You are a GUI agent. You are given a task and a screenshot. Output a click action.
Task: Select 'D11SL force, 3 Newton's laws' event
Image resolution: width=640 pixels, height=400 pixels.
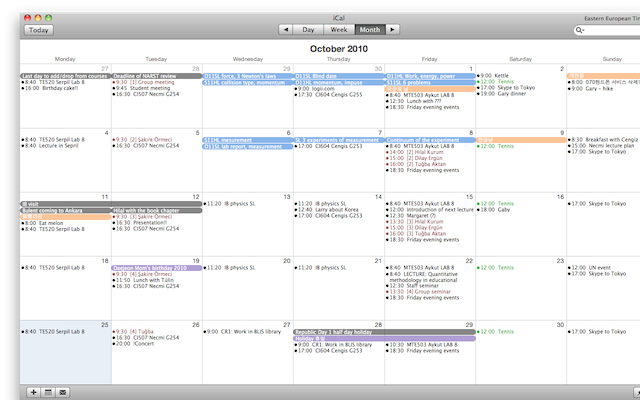pos(248,76)
